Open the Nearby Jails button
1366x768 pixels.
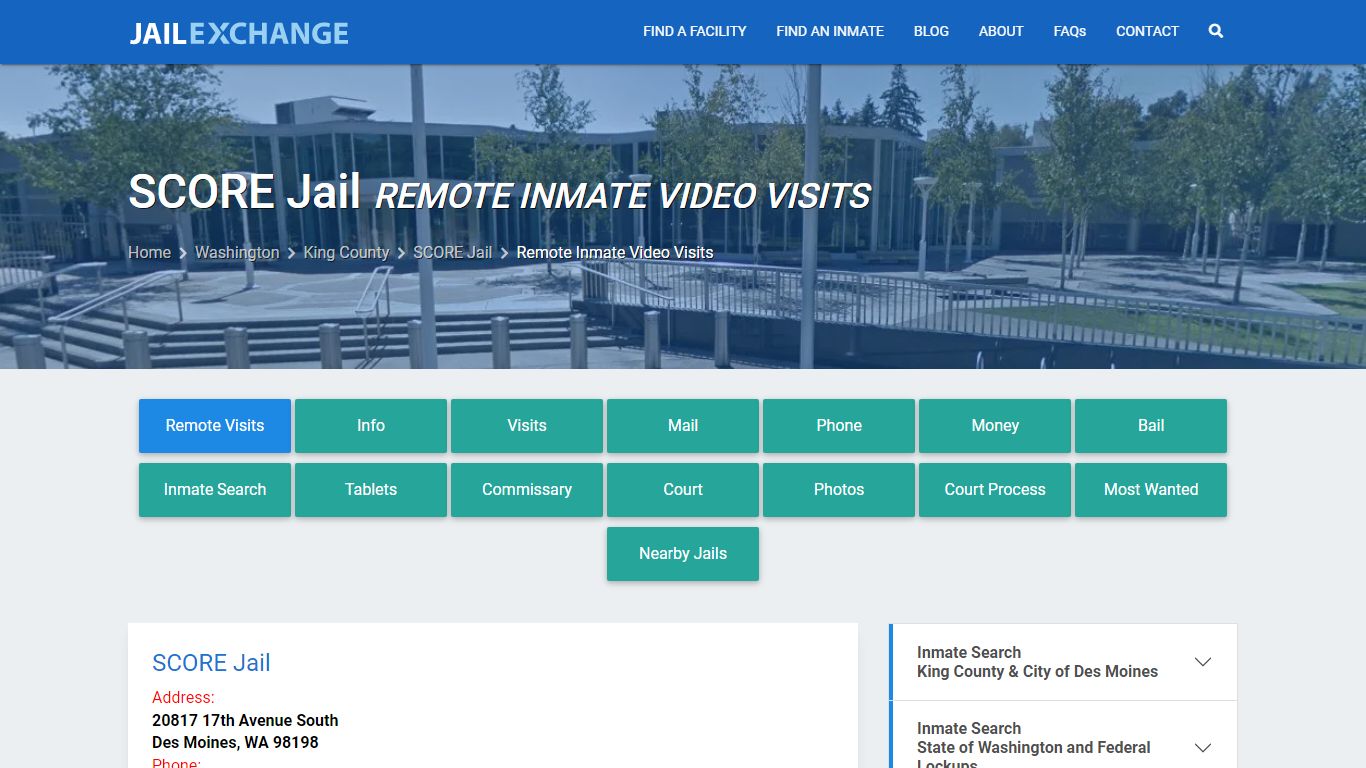[683, 554]
